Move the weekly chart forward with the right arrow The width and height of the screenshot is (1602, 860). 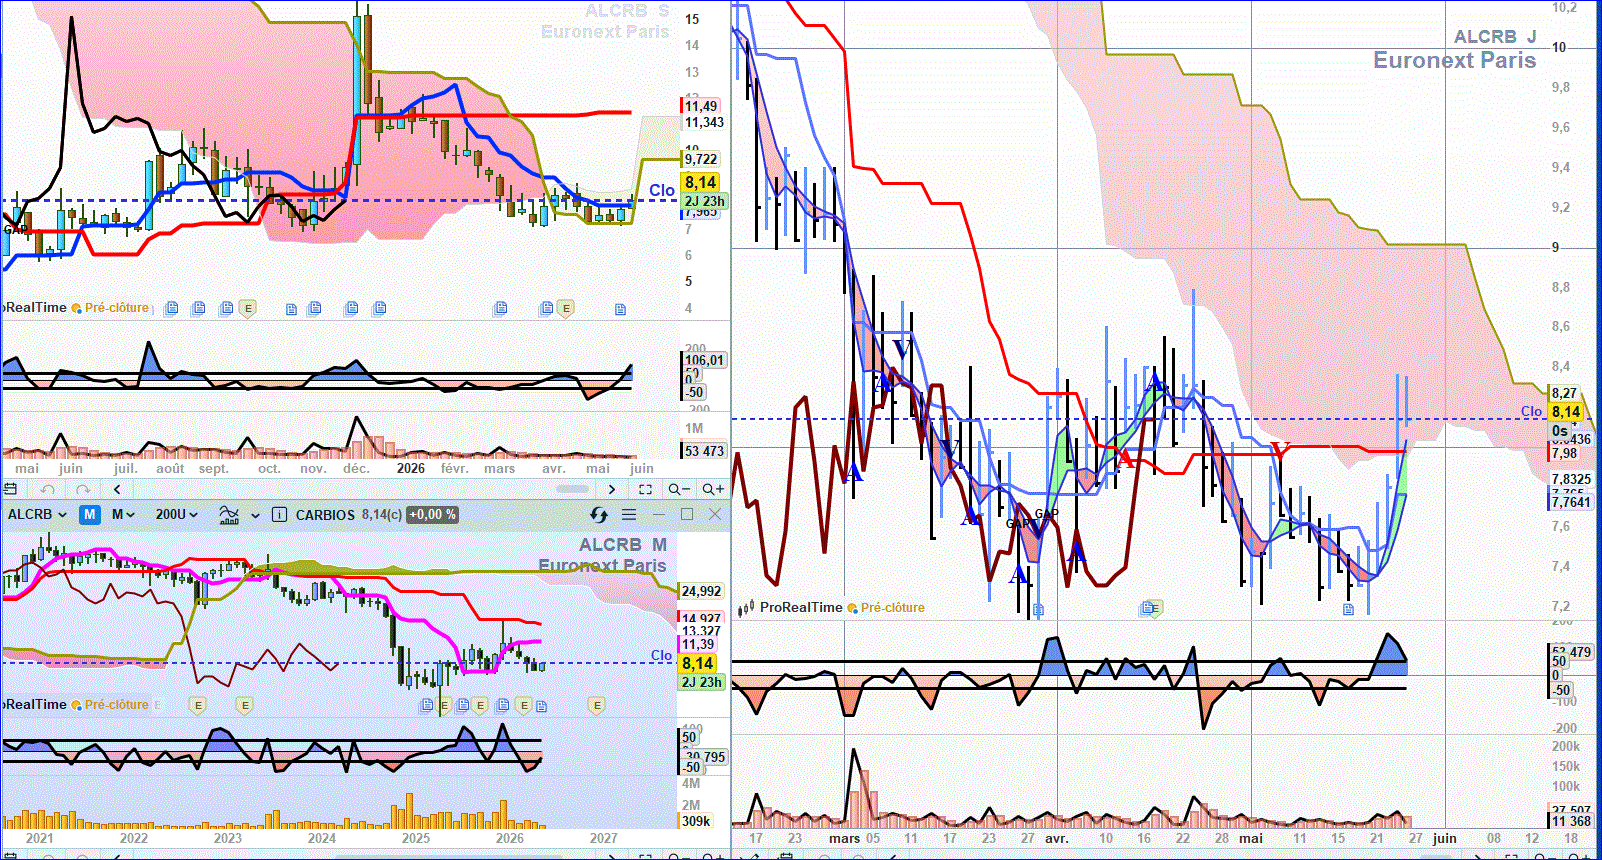click(612, 489)
